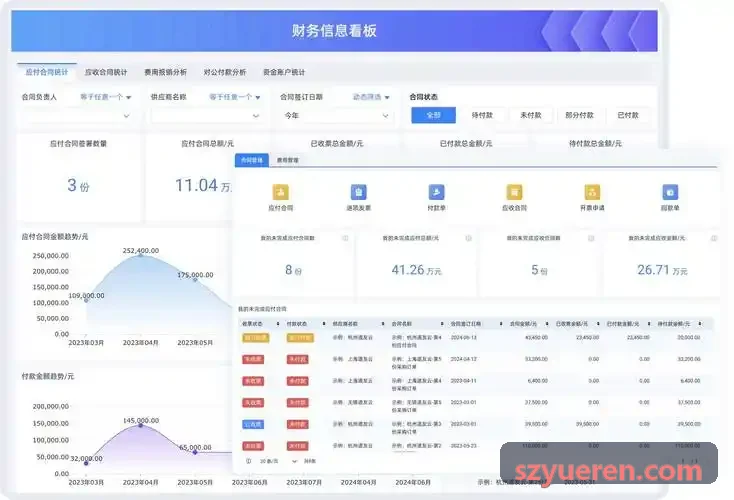Click the blue 已收票 status tag
This screenshot has width=734, height=500.
[x=253, y=424]
